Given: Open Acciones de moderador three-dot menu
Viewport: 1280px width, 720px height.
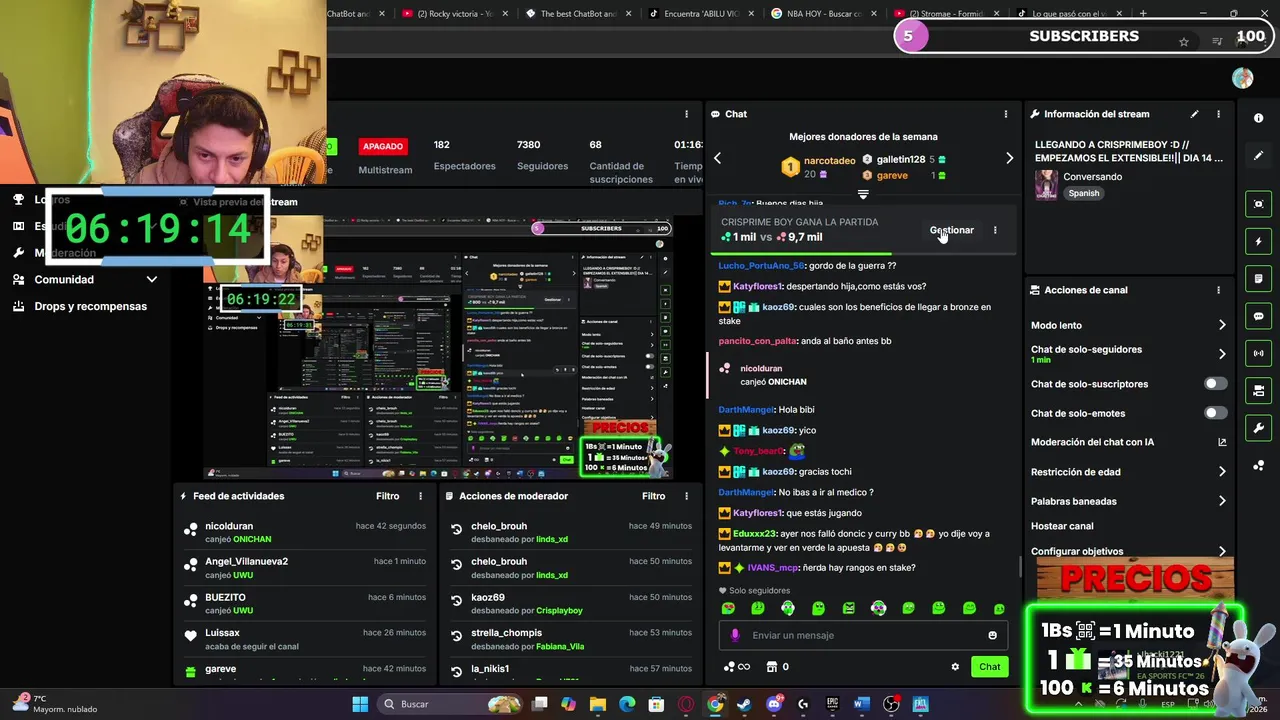Looking at the screenshot, I should [x=686, y=496].
